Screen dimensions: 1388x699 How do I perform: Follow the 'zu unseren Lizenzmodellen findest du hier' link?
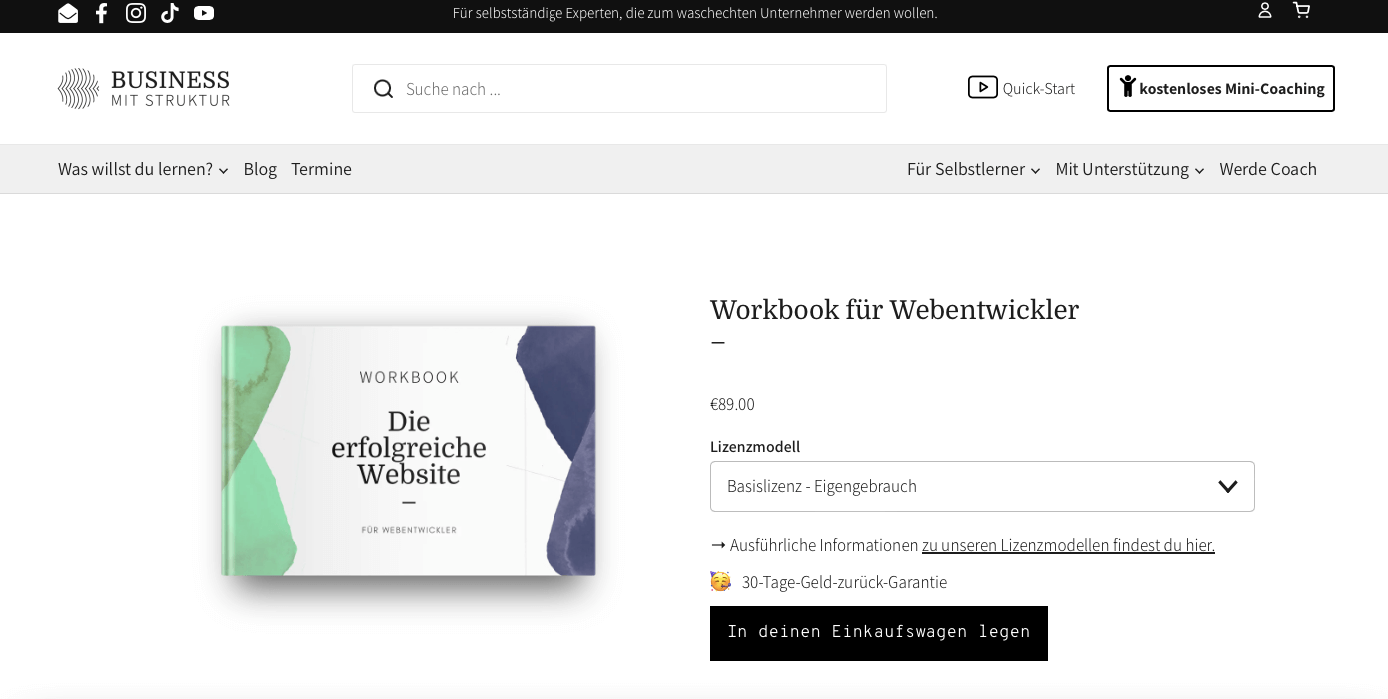coord(1068,545)
